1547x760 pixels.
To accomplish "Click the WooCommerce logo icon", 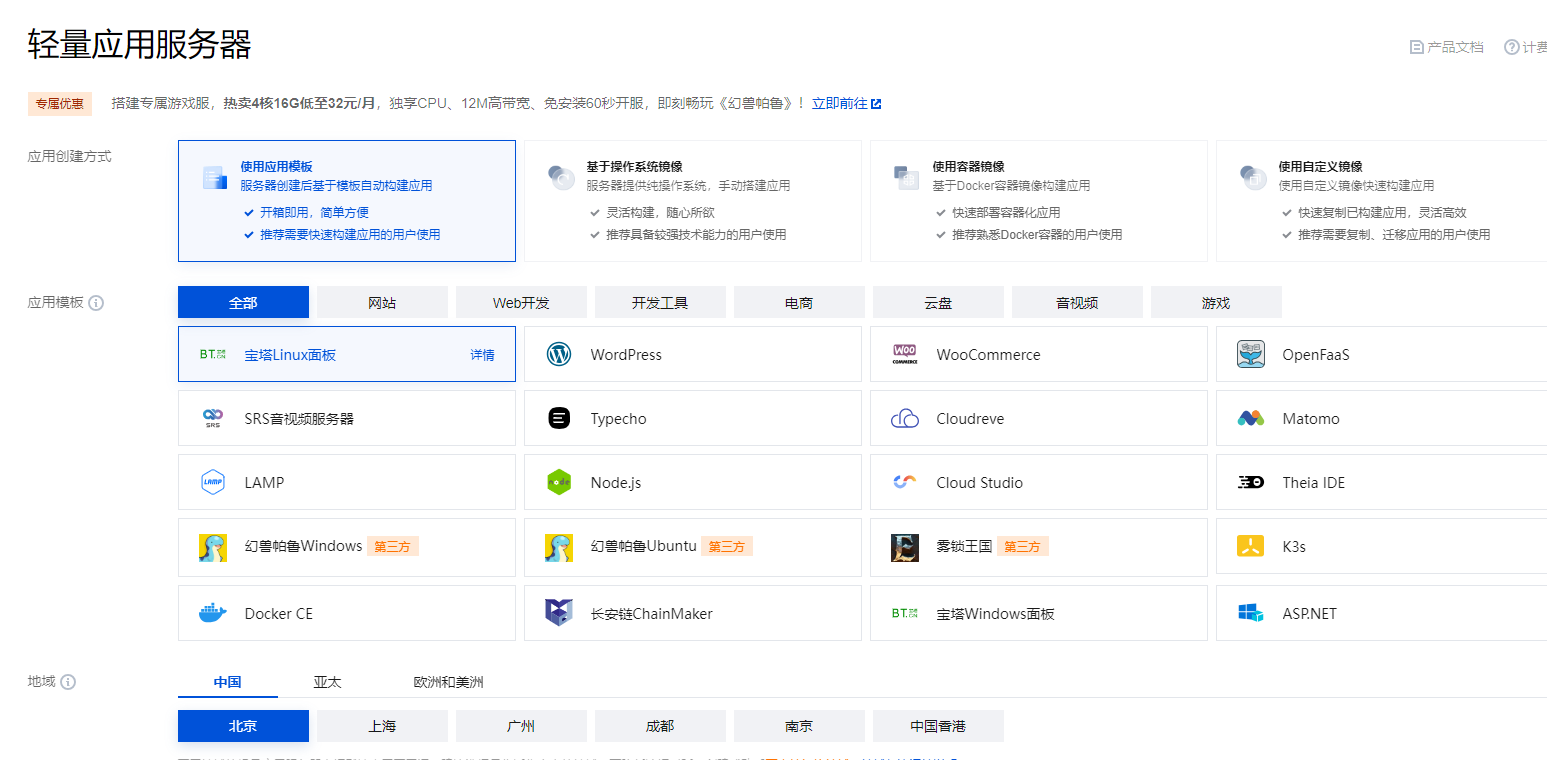I will tap(905, 354).
